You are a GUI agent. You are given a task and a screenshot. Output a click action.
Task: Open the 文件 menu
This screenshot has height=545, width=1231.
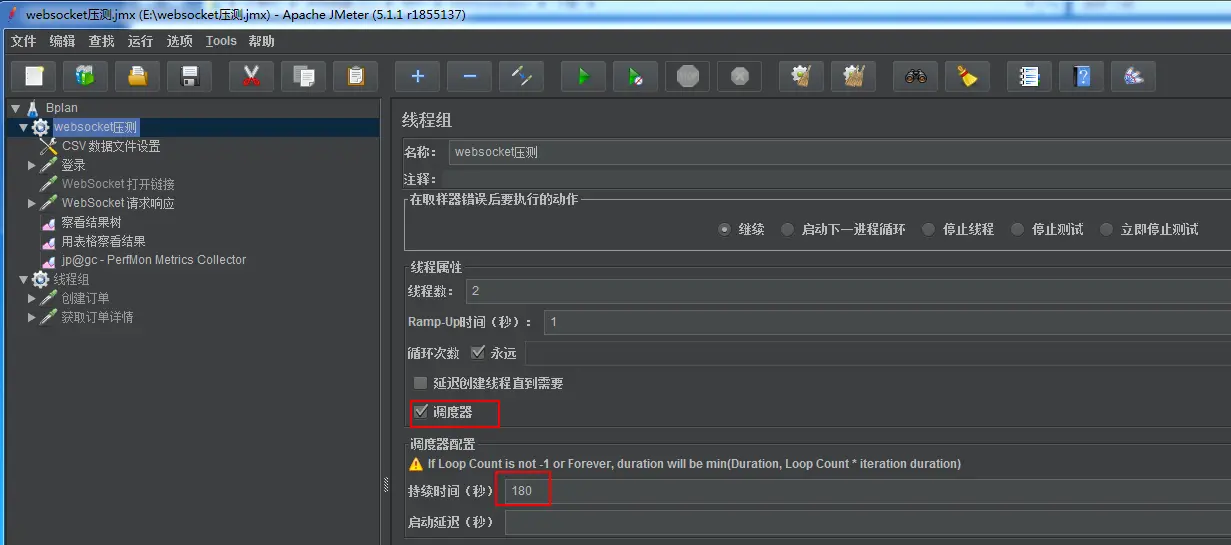[23, 41]
